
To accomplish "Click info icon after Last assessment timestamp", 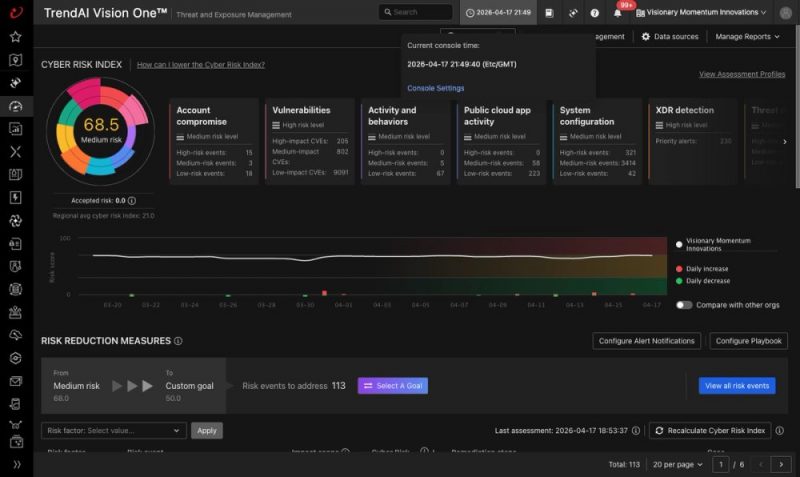I will pos(636,431).
